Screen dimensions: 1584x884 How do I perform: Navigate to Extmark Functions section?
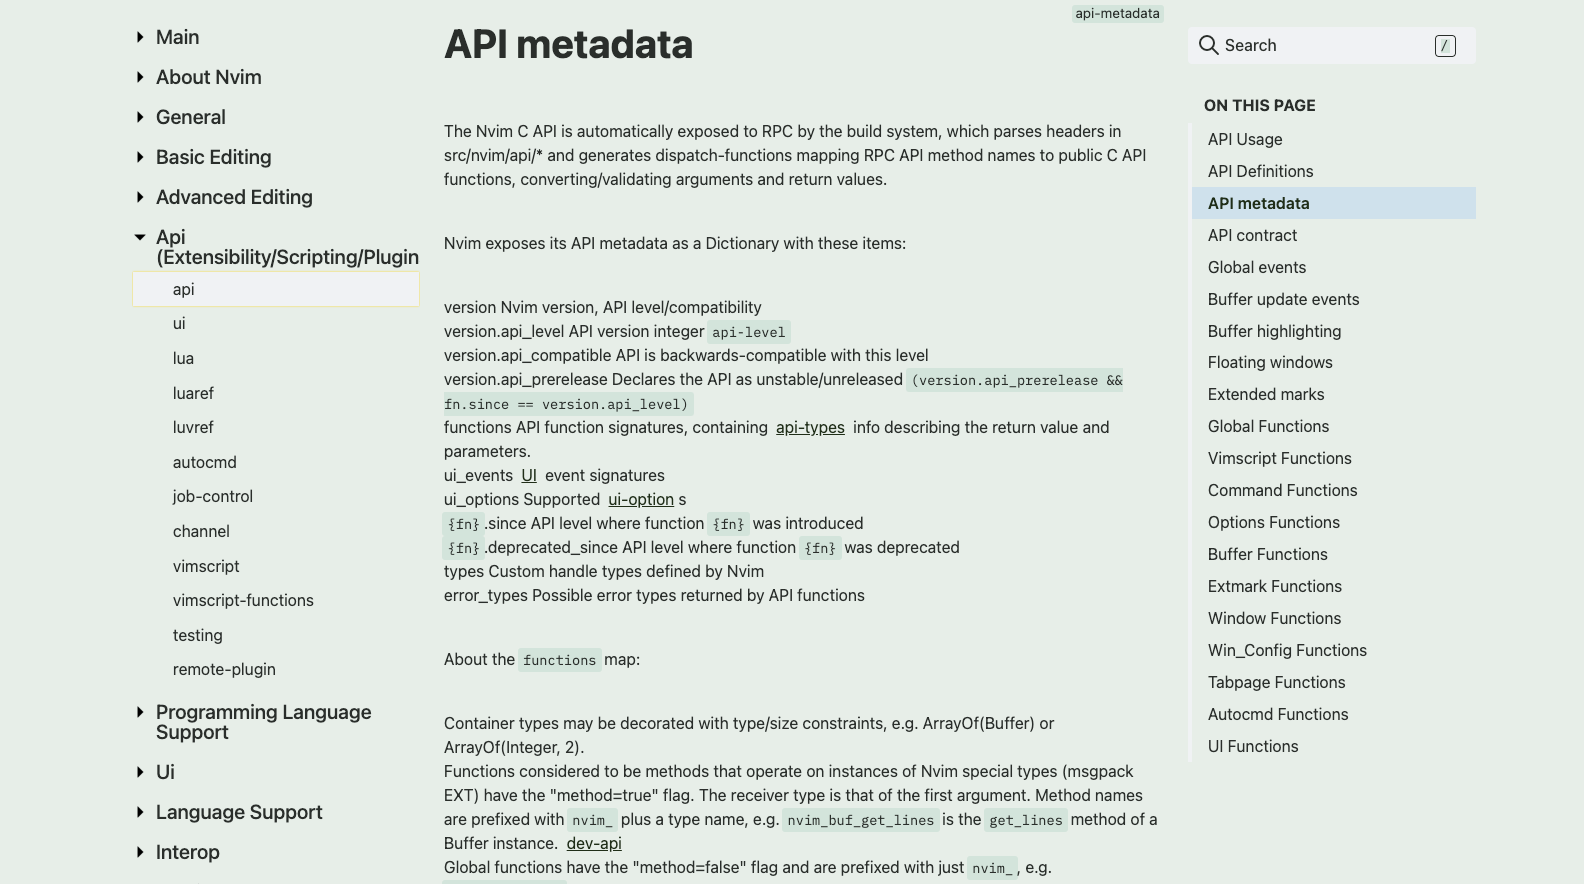pos(1274,586)
